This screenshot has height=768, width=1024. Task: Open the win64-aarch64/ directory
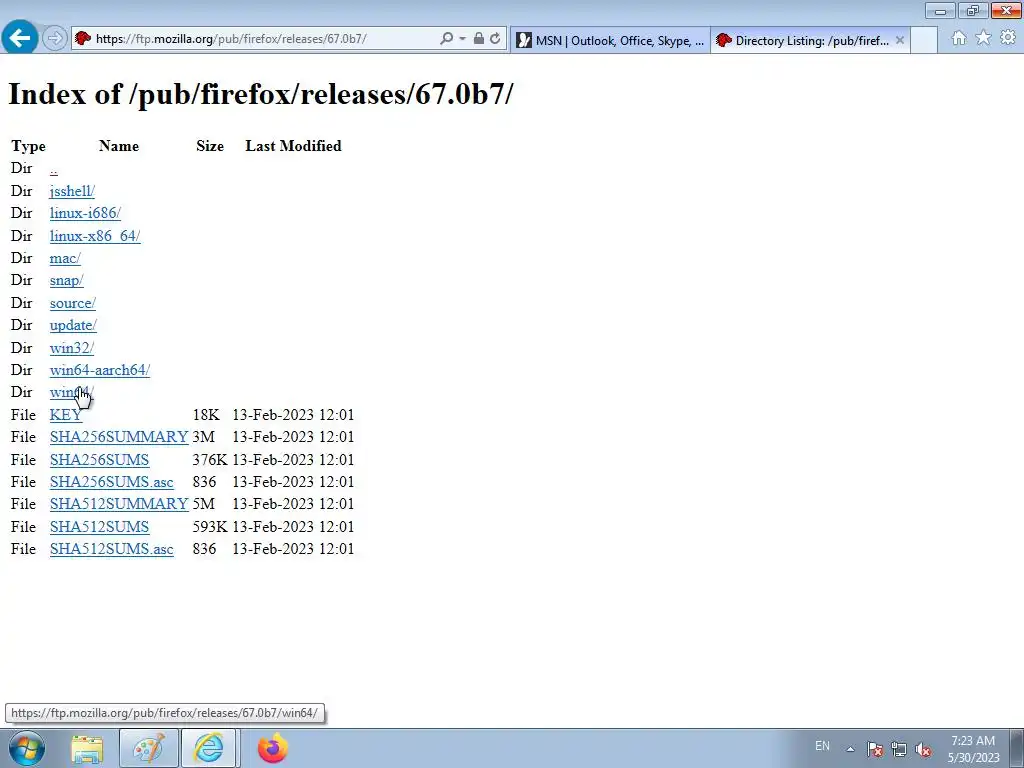(100, 370)
